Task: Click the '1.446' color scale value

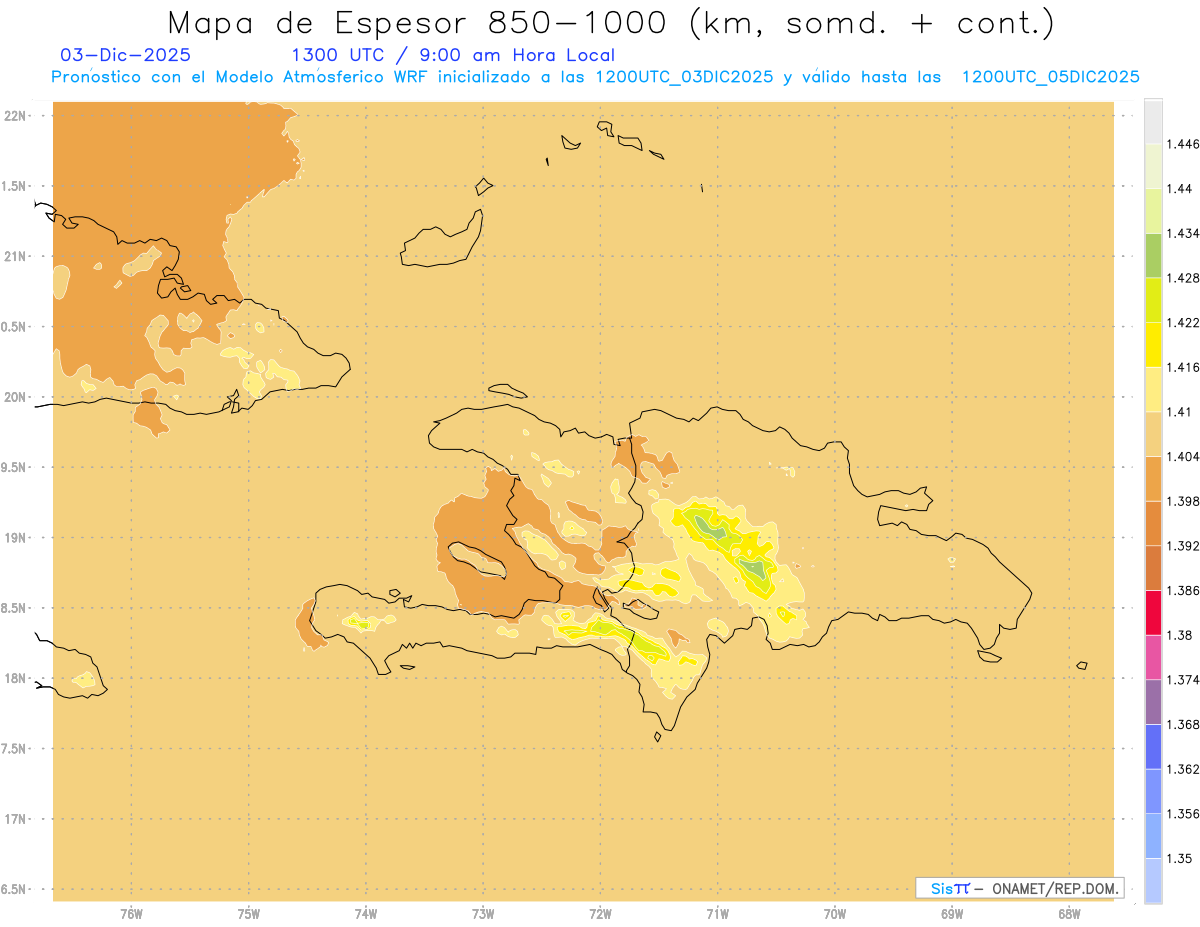Action: [x=1183, y=144]
